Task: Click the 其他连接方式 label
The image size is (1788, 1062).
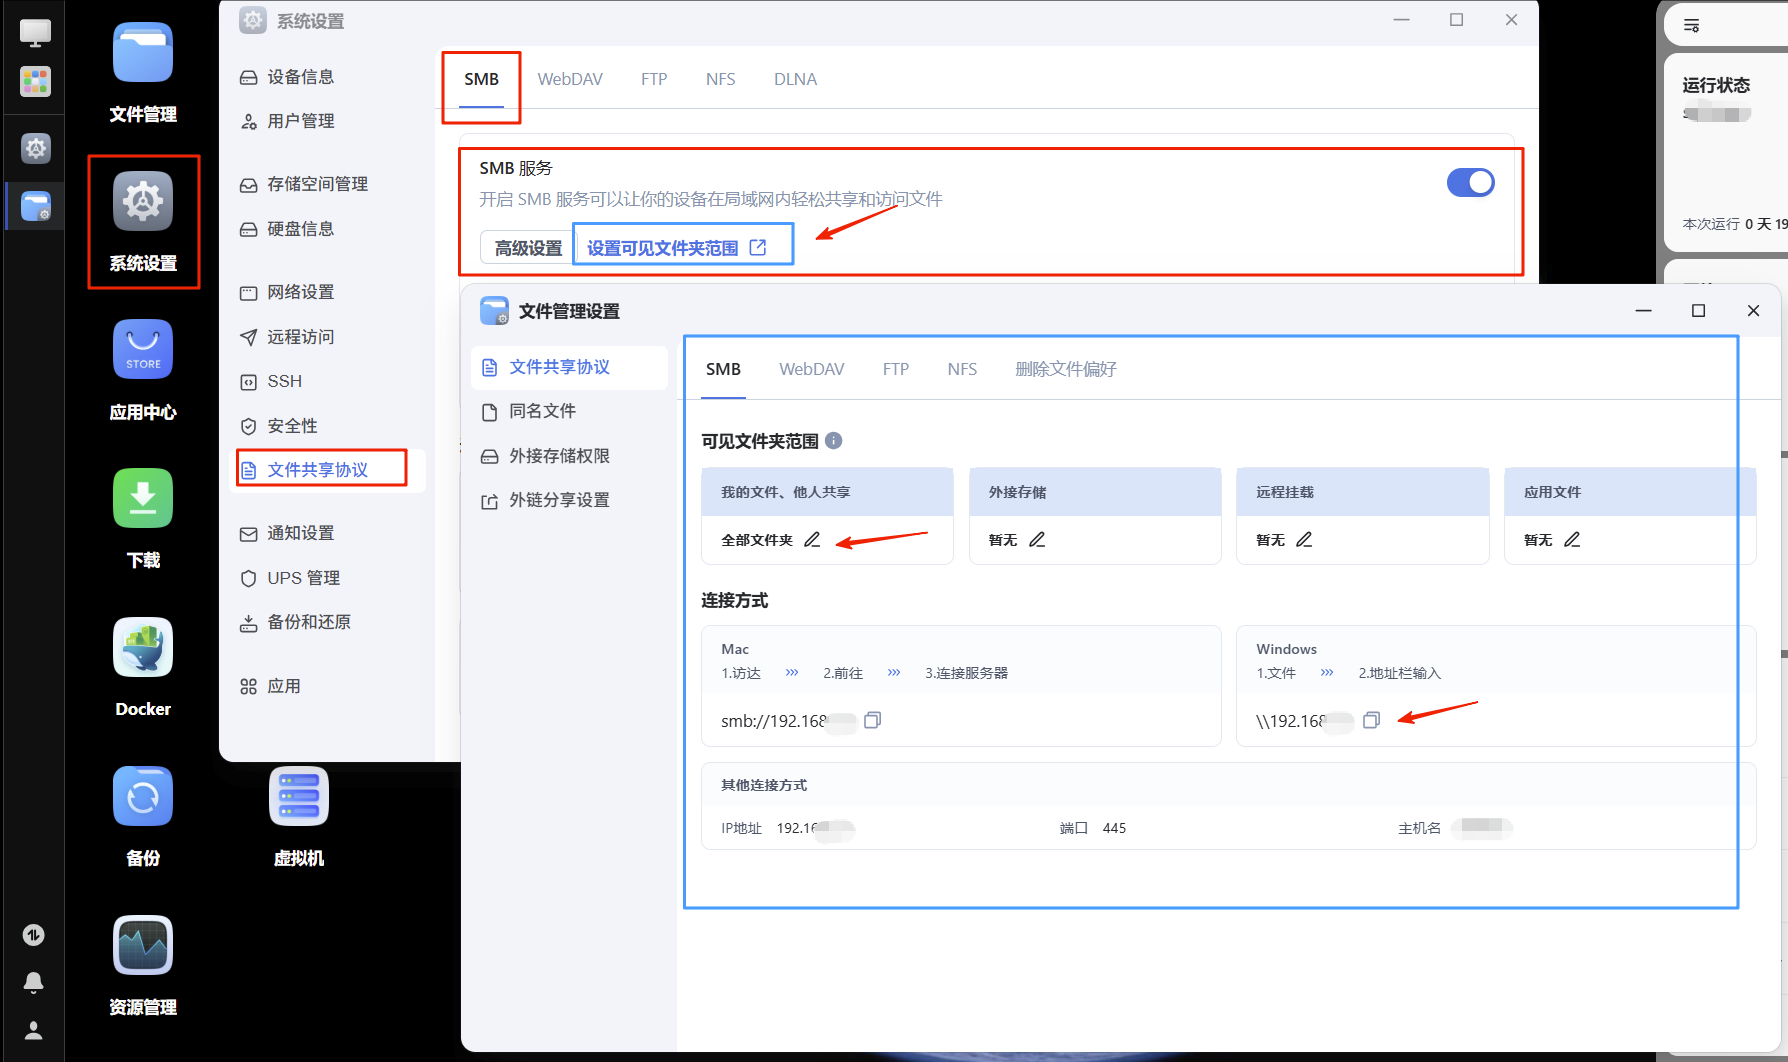Action: [x=764, y=785]
